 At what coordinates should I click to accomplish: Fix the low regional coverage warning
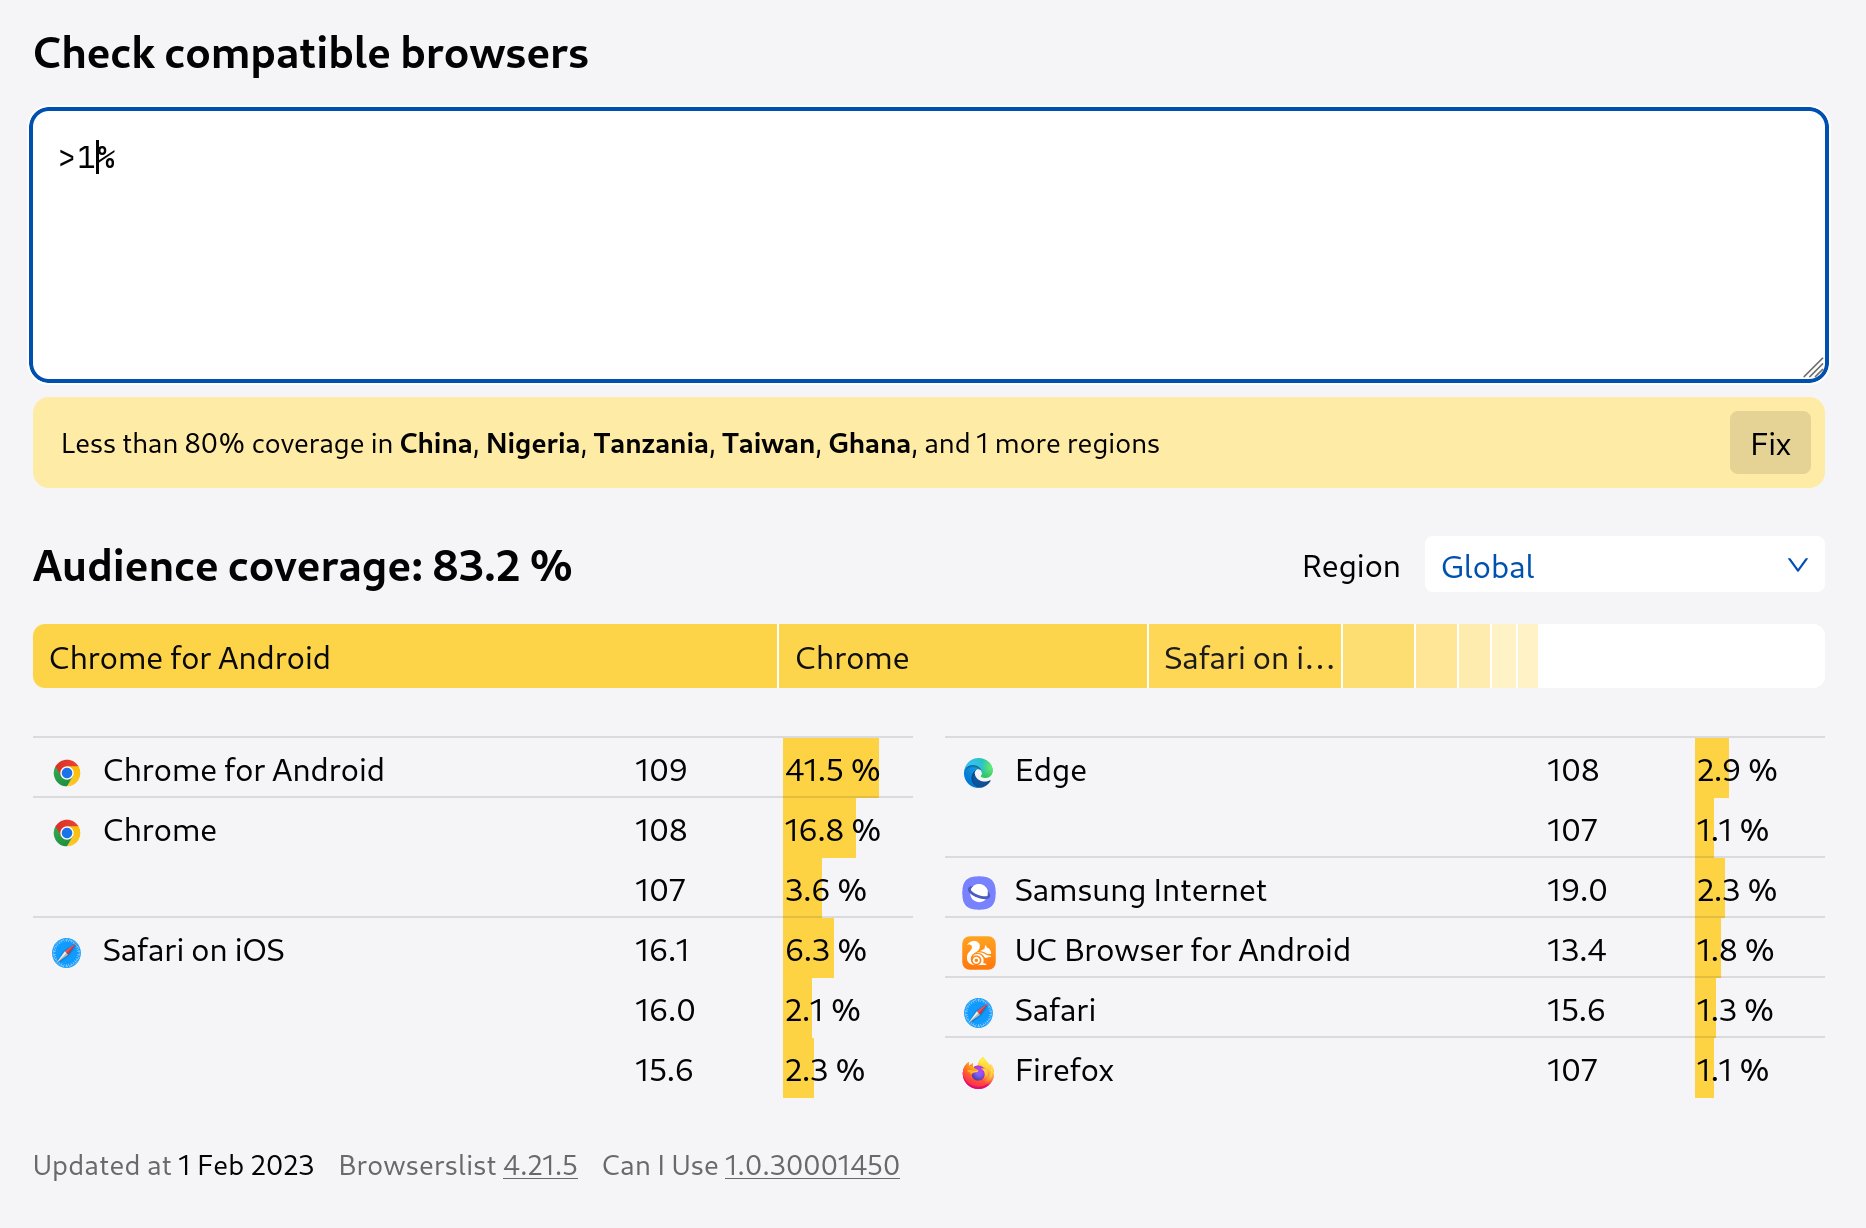tap(1770, 443)
